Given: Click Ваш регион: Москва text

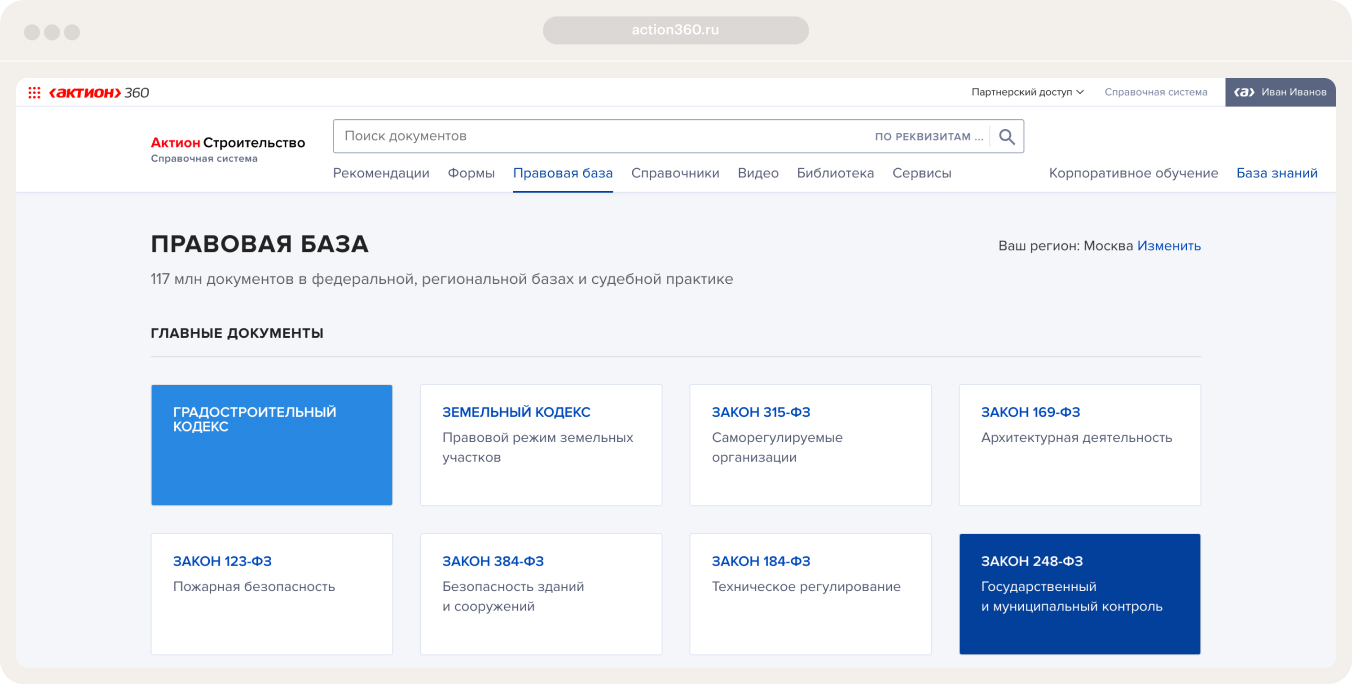Looking at the screenshot, I should (1066, 246).
